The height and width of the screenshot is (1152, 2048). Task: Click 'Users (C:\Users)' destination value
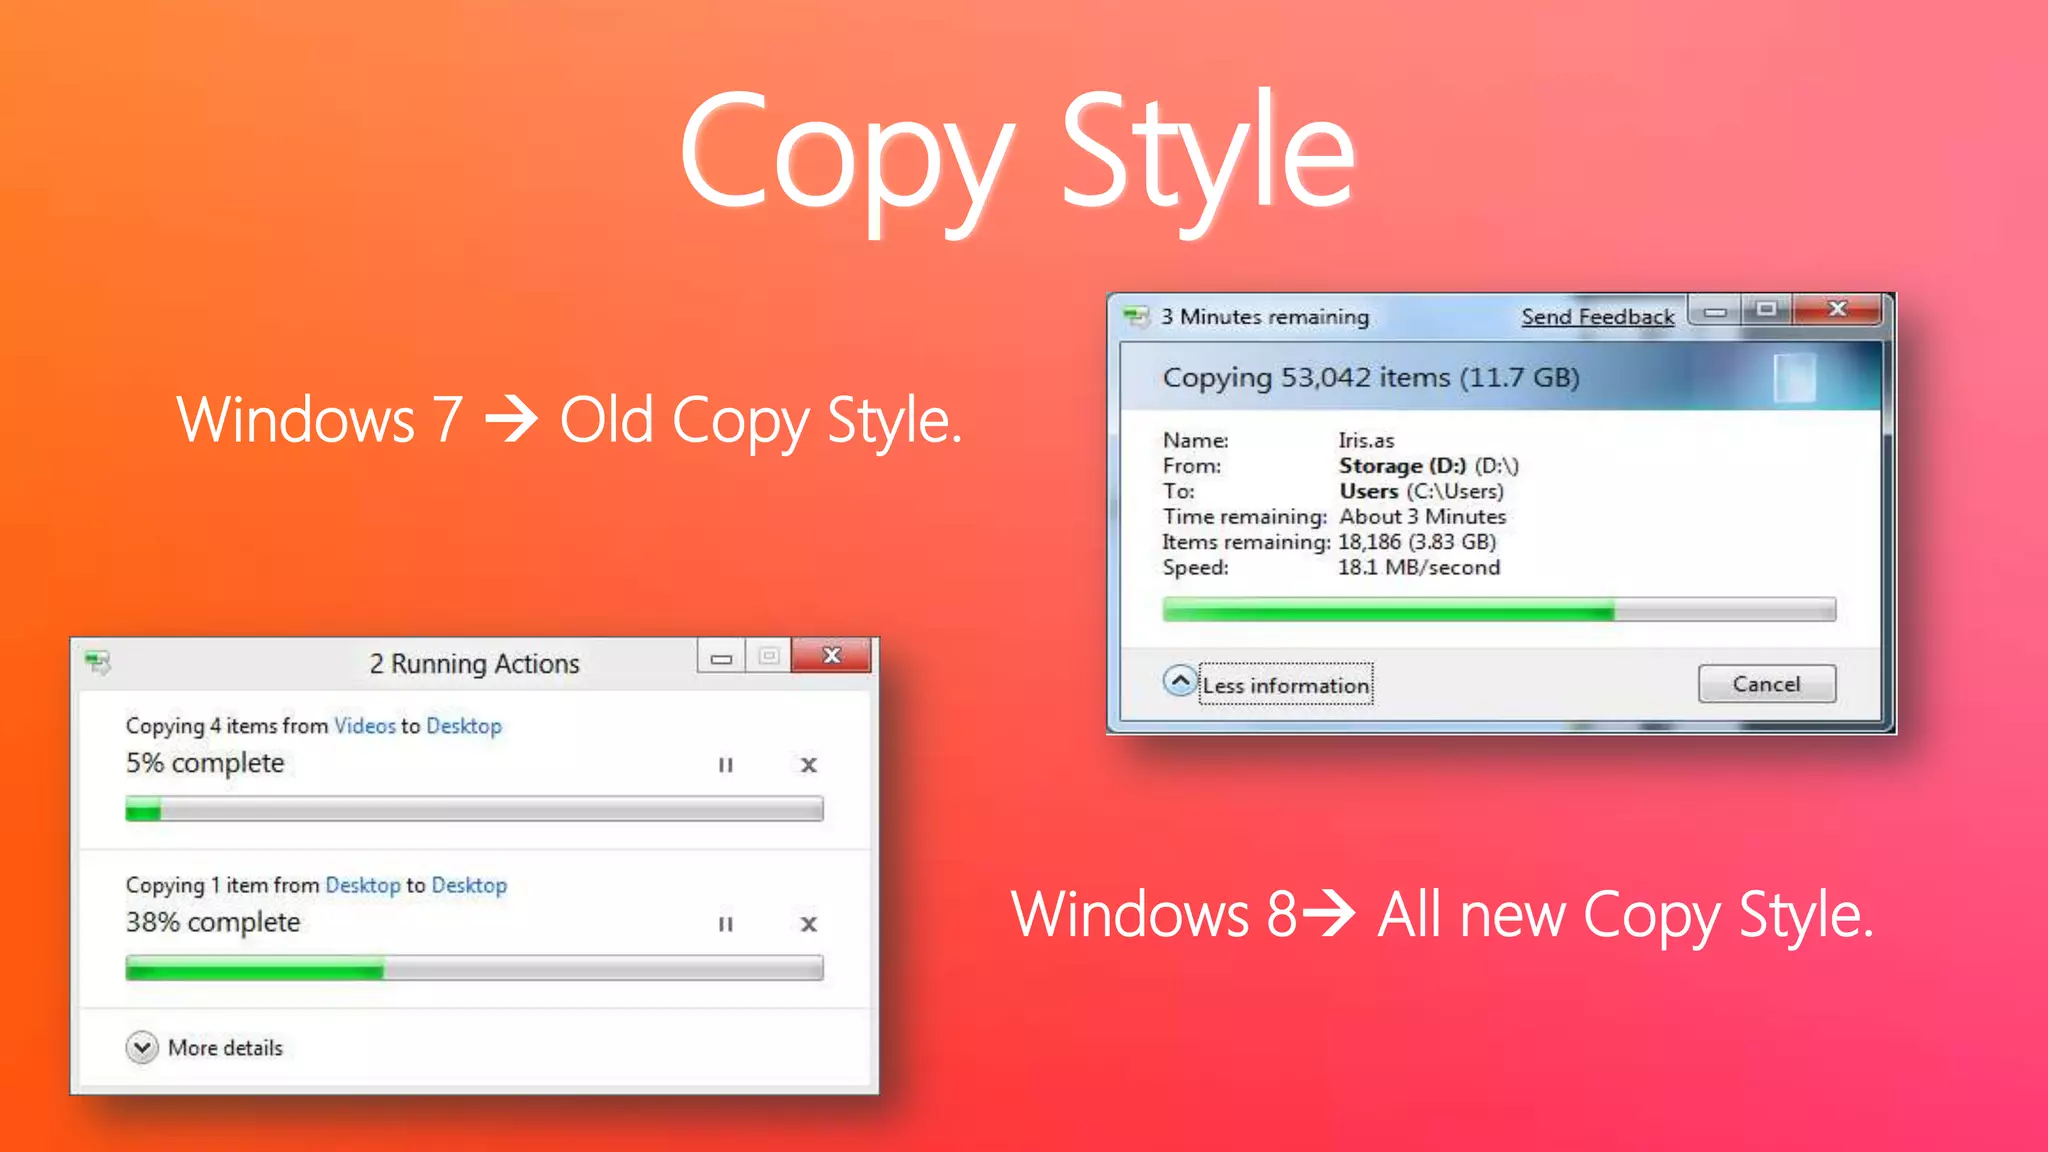point(1421,492)
